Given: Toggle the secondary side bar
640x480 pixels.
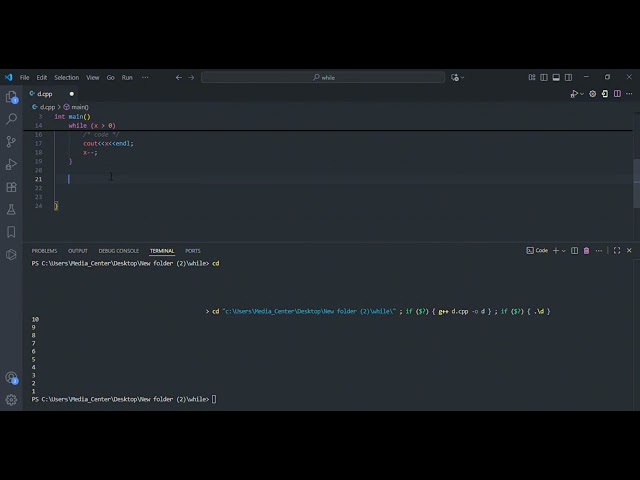Looking at the screenshot, I should point(568,77).
